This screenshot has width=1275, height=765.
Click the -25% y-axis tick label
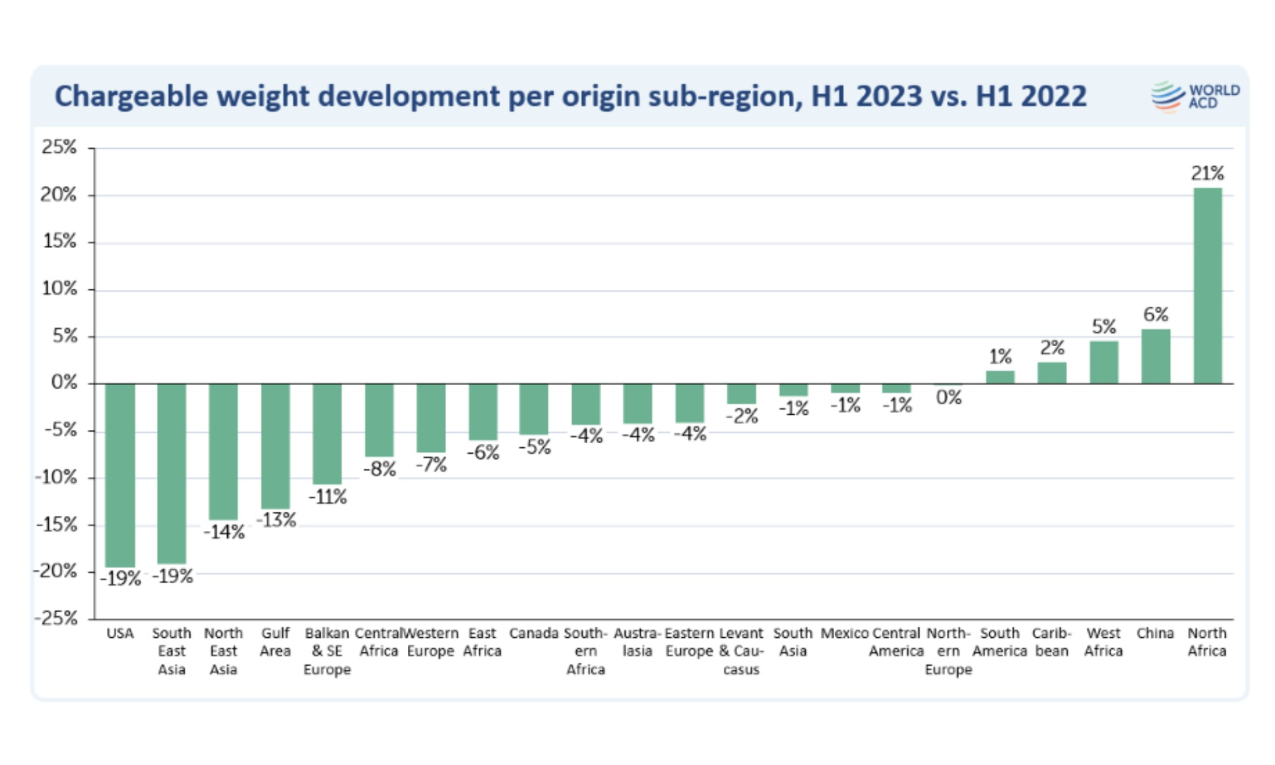(55, 618)
